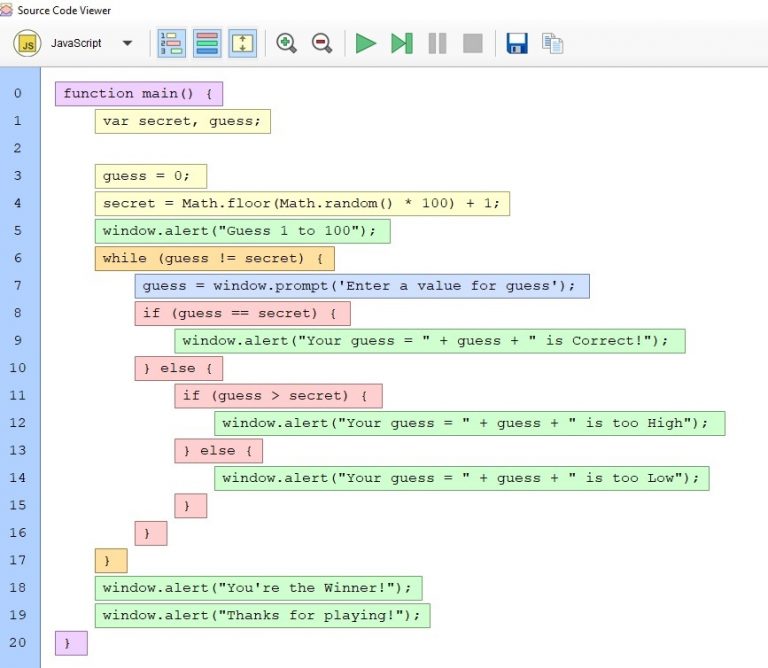Toggle expanded line spacing
The width and height of the screenshot is (768, 668).
click(x=242, y=44)
